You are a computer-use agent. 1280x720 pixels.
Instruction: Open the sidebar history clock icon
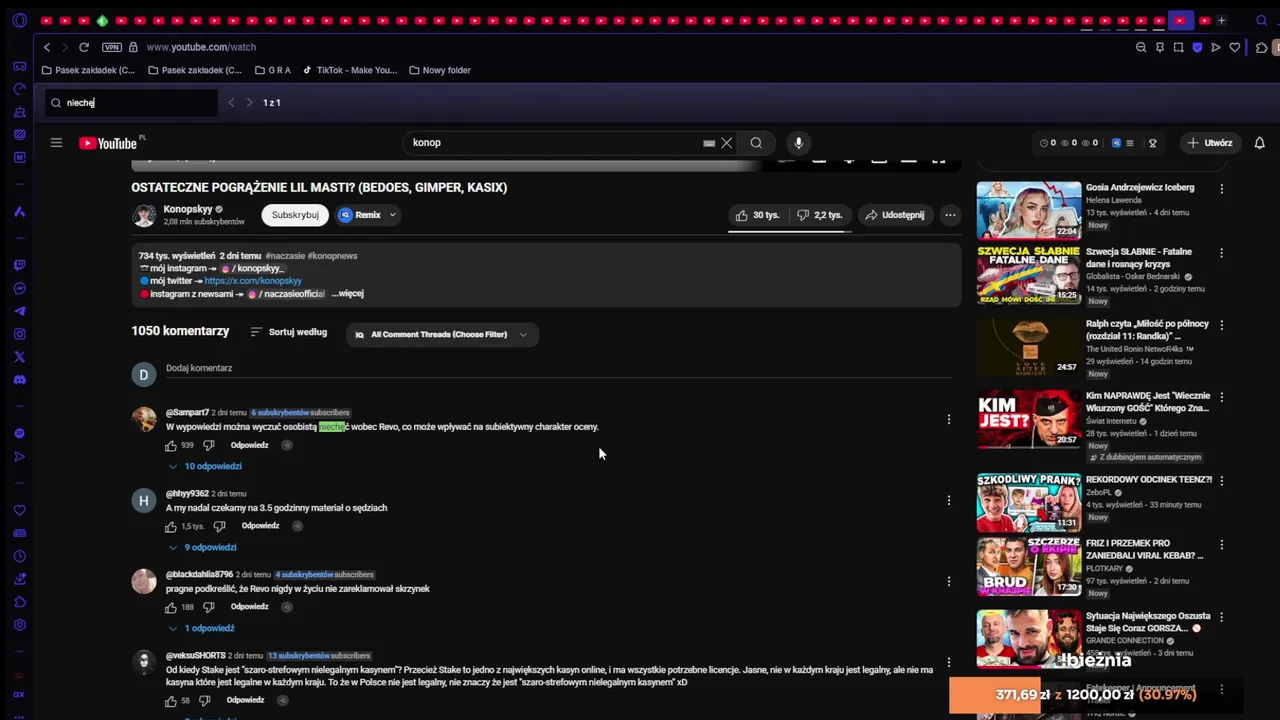pyautogui.click(x=19, y=556)
